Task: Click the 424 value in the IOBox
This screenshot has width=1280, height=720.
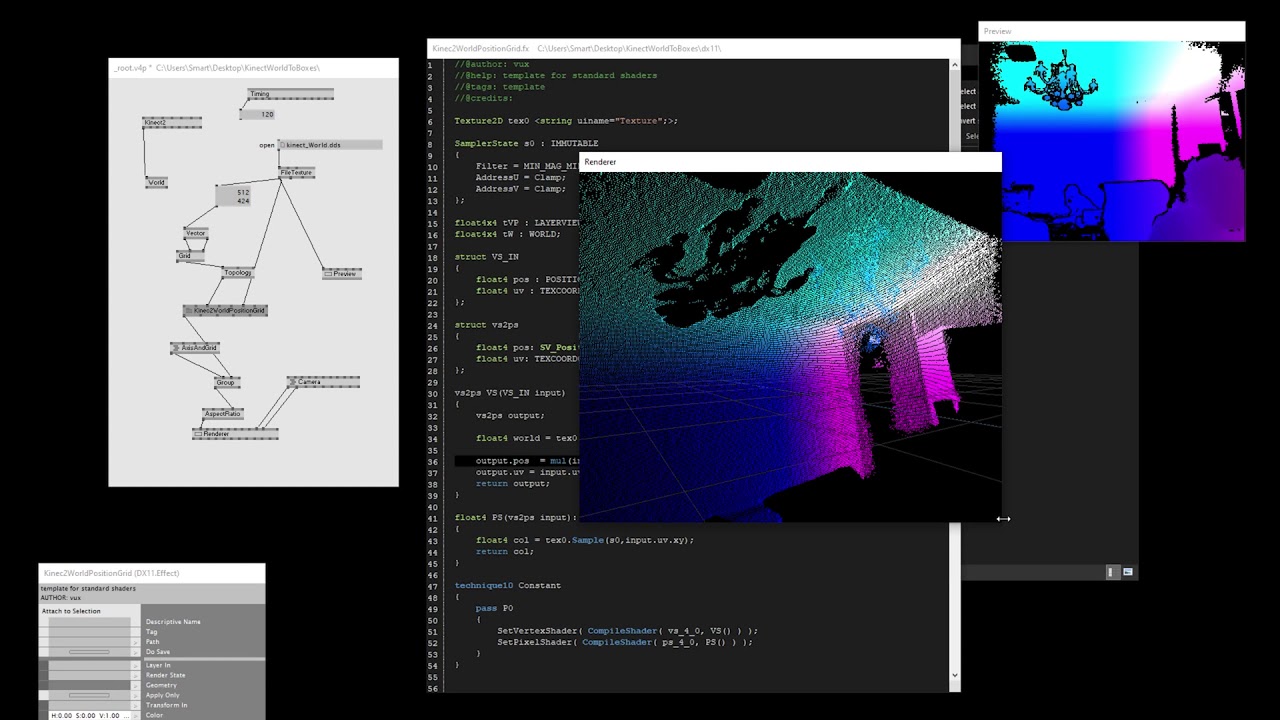Action: point(243,201)
